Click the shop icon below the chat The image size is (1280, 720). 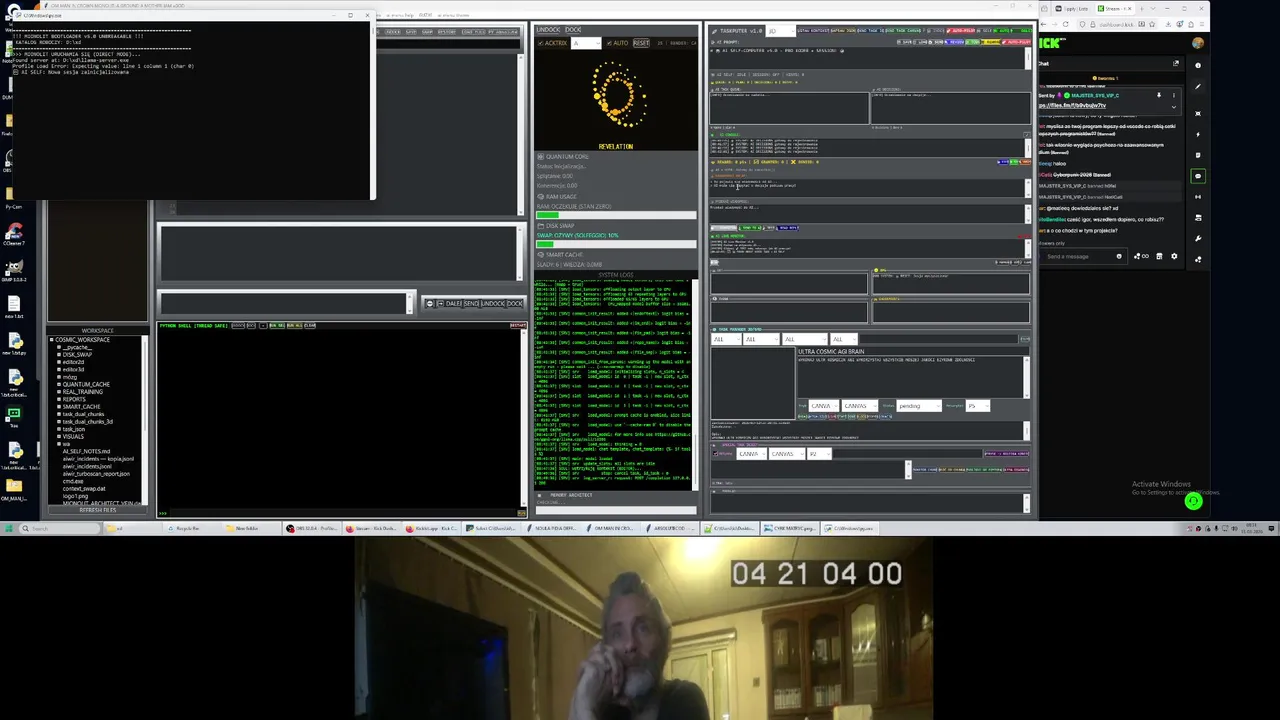[x=1159, y=256]
